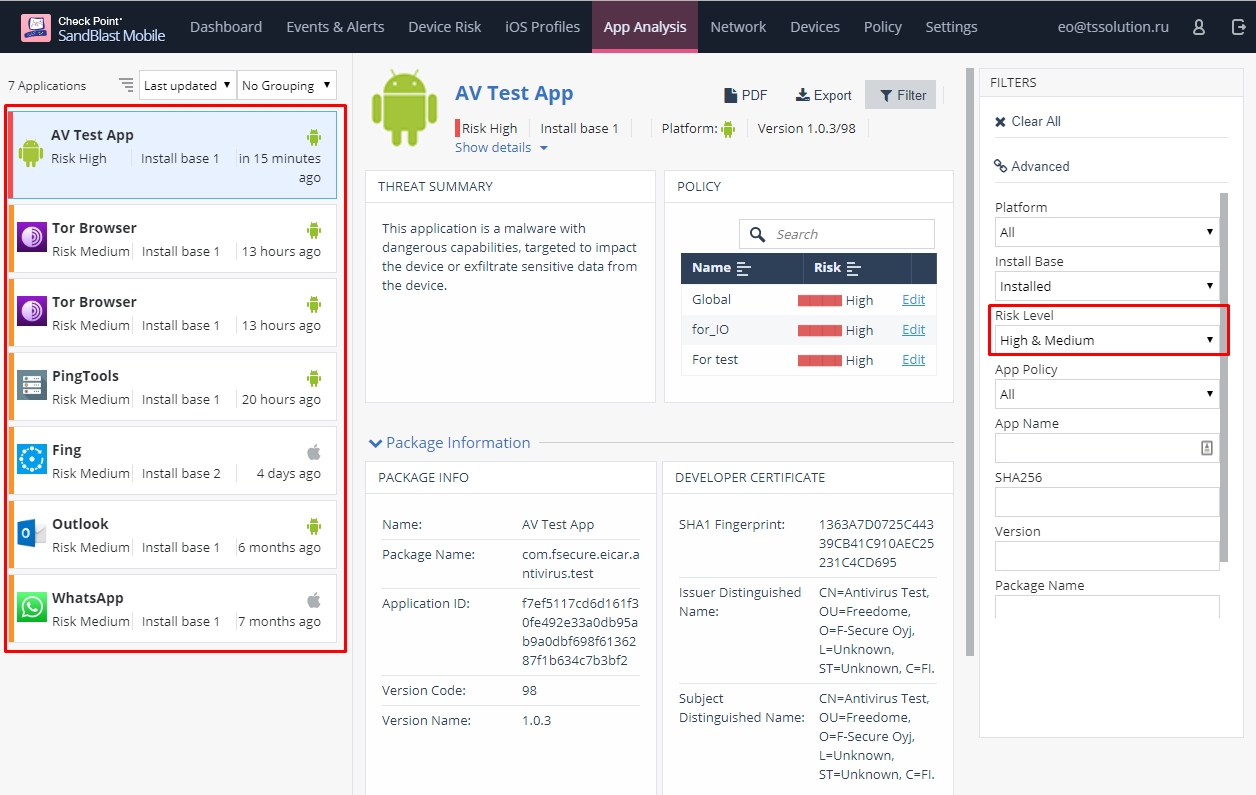The height and width of the screenshot is (795, 1256).
Task: Download the PDF report
Action: pos(746,95)
